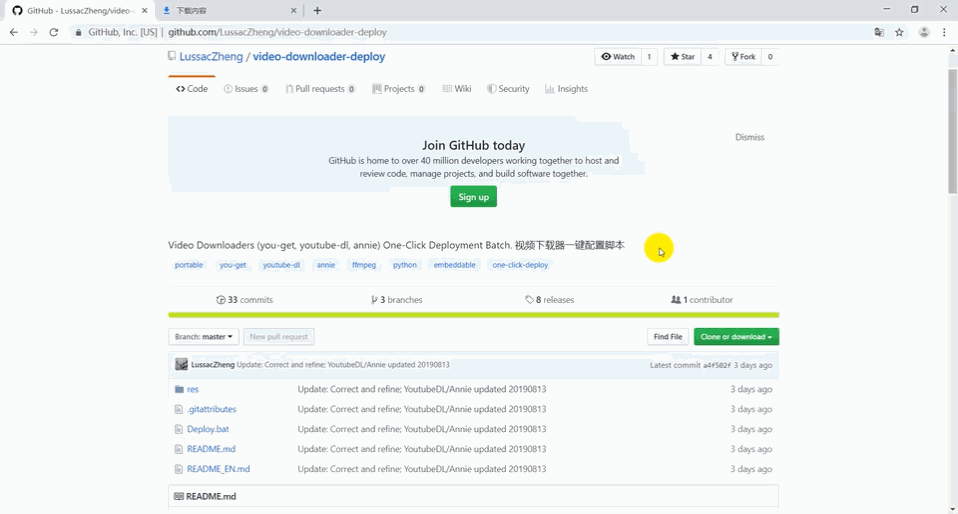View the 1 contributor
The height and width of the screenshot is (514, 958).
[702, 299]
